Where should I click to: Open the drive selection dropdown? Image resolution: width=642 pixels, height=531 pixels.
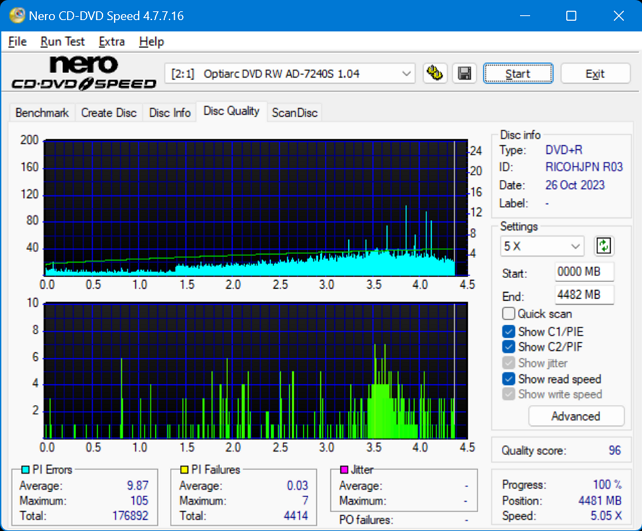tap(290, 74)
